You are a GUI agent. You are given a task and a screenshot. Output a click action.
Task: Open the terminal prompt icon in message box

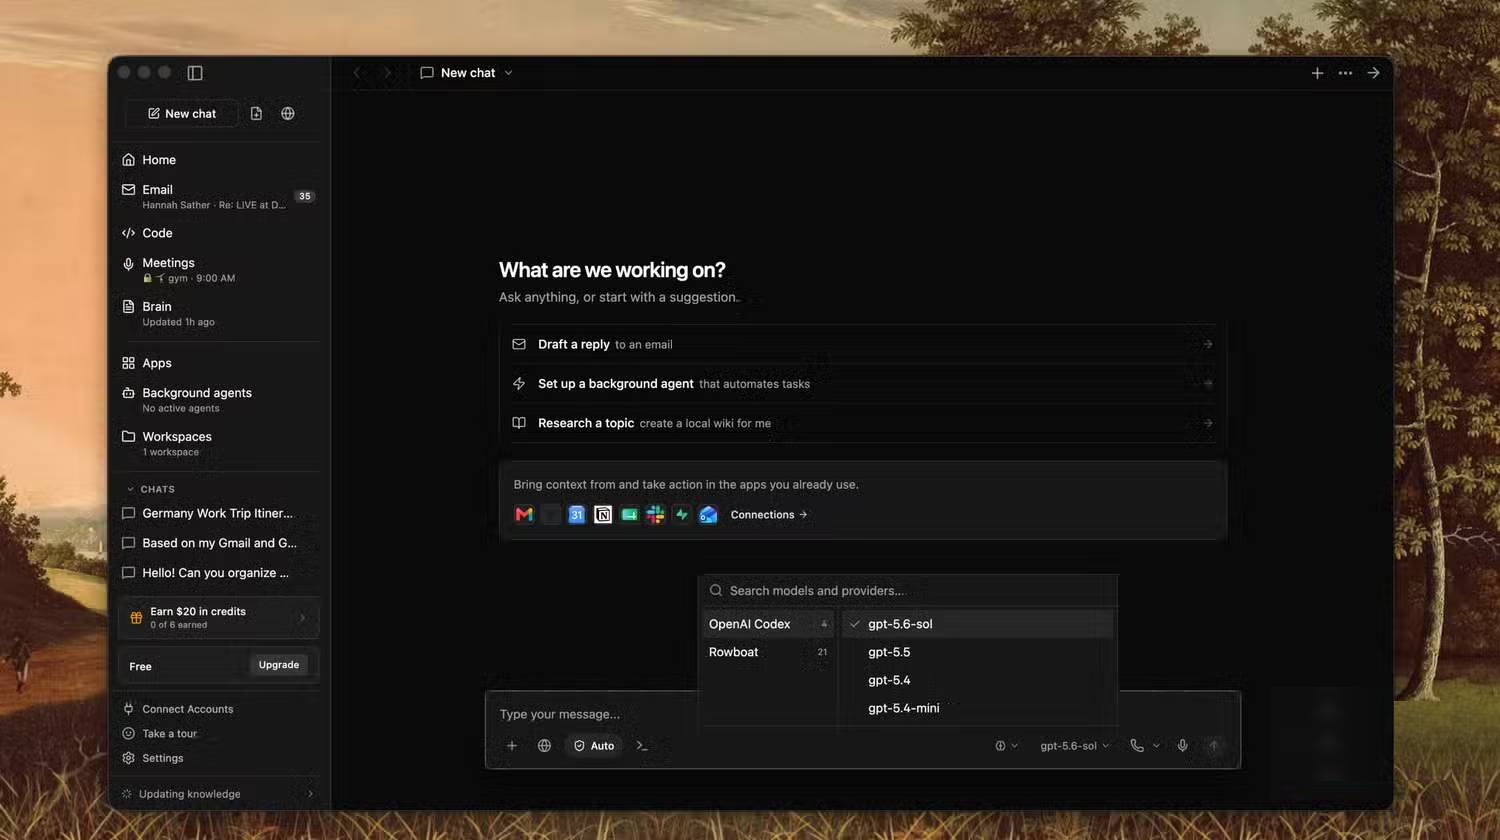coord(642,746)
